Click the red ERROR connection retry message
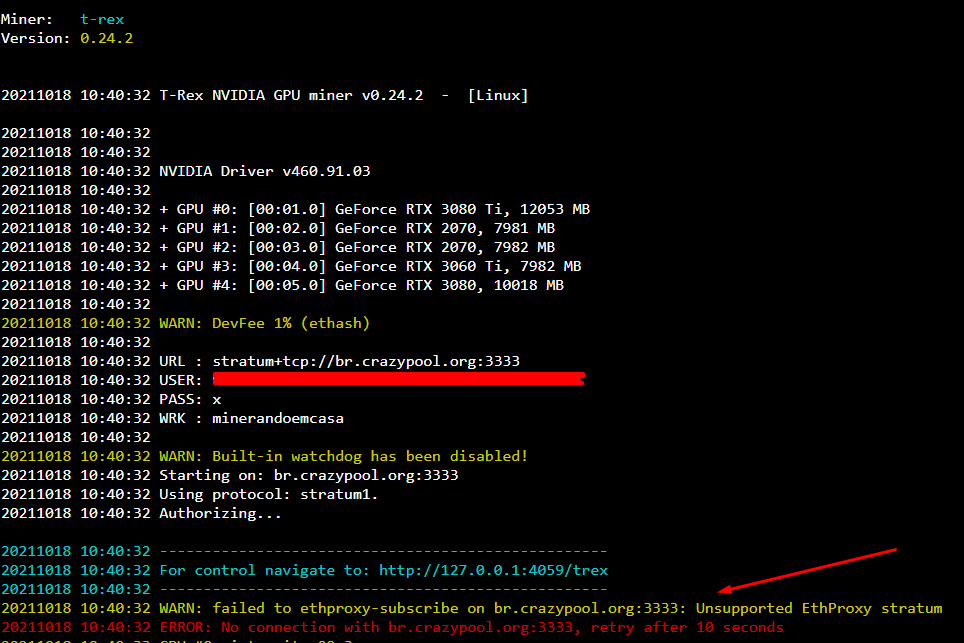Image resolution: width=964 pixels, height=643 pixels. [400, 626]
